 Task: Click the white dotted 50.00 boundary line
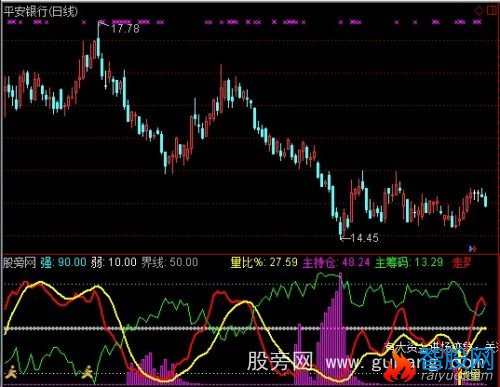click(x=245, y=329)
